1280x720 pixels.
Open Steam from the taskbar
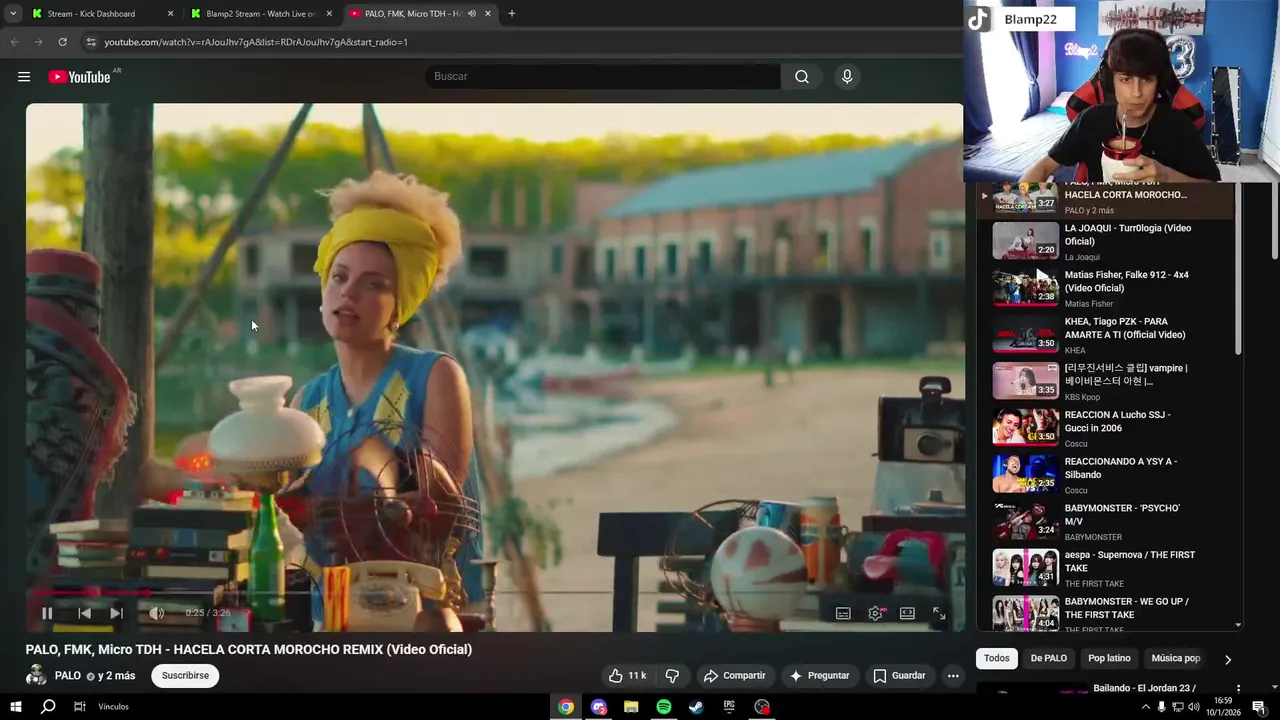click(x=696, y=707)
